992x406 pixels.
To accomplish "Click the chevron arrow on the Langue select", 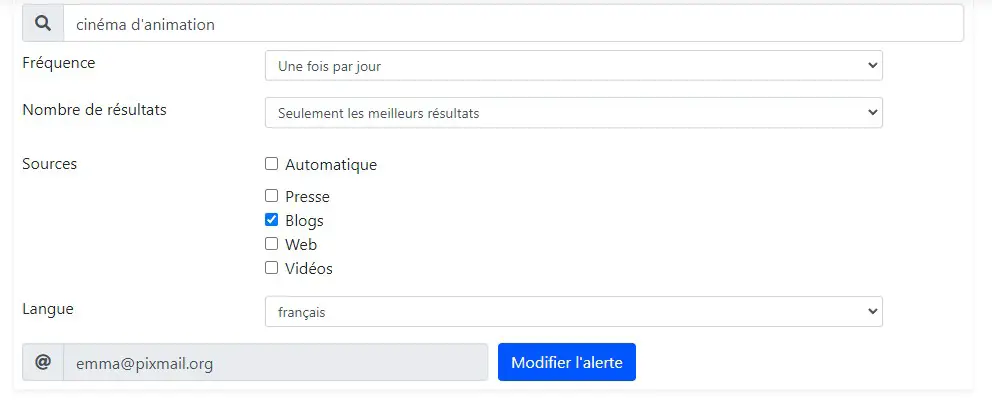I will 872,312.
